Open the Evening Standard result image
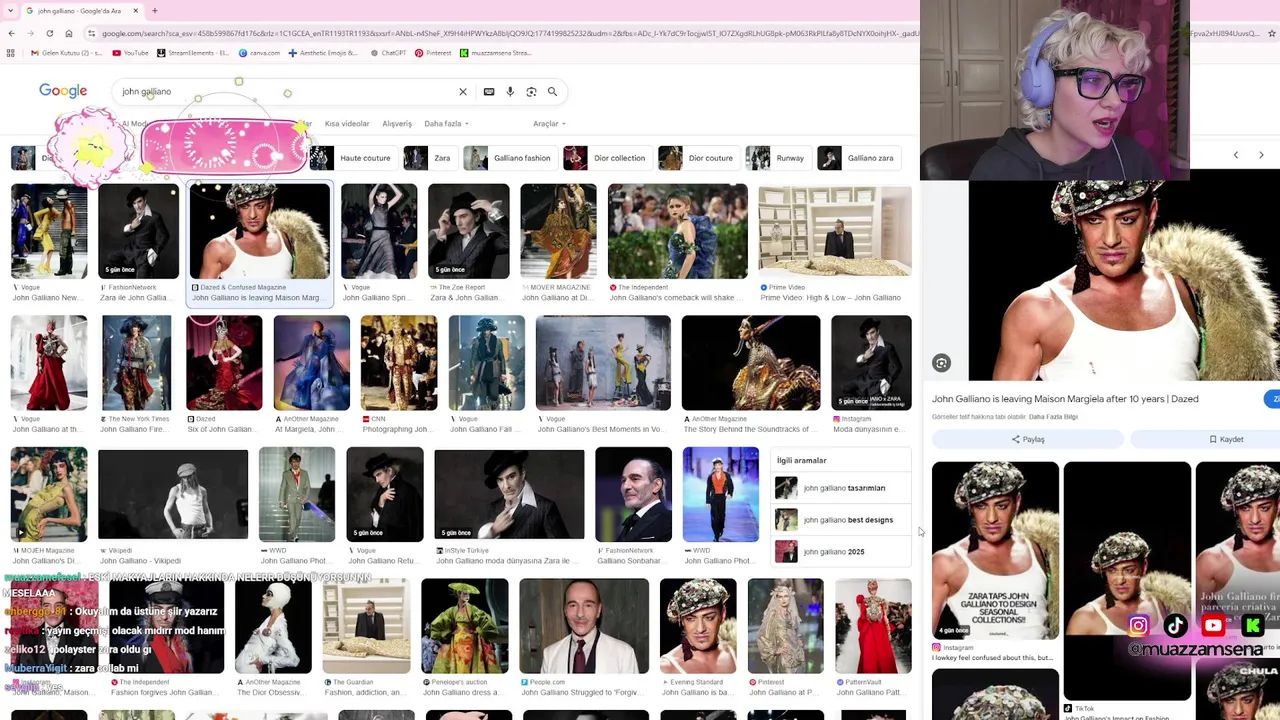The image size is (1280, 720). [x=698, y=626]
